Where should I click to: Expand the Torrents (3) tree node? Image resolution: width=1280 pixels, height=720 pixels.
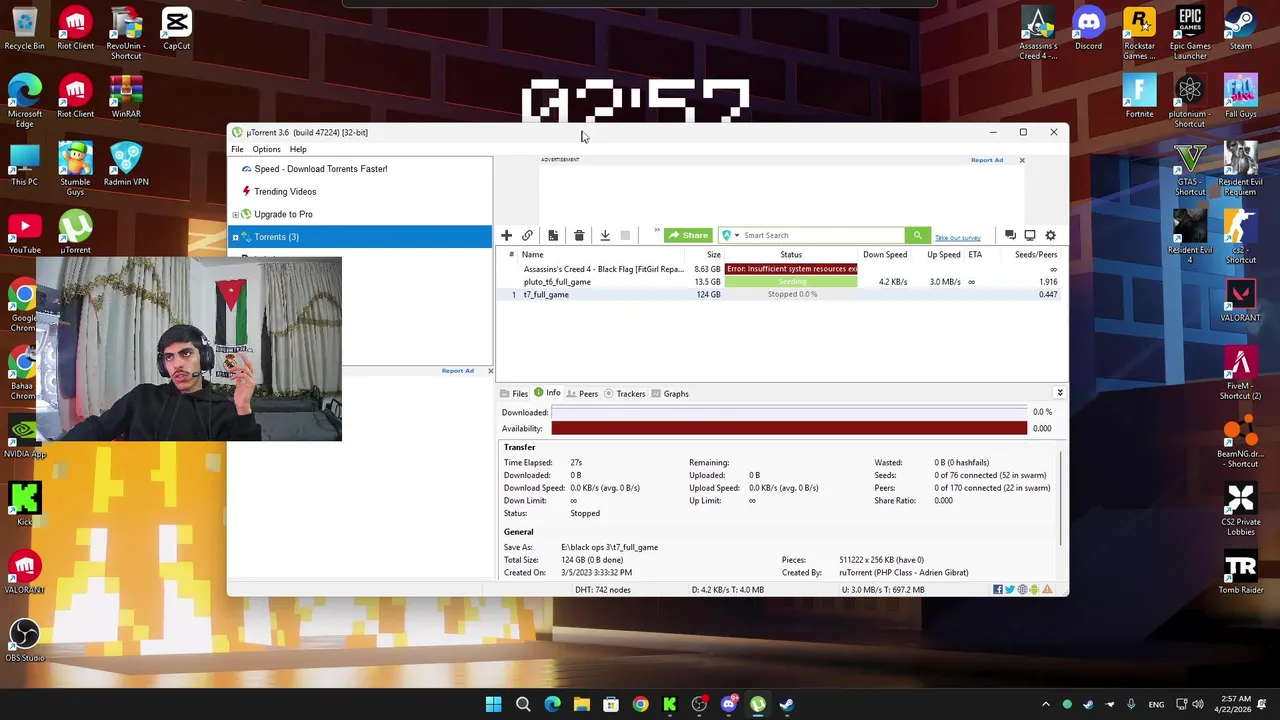coord(235,237)
